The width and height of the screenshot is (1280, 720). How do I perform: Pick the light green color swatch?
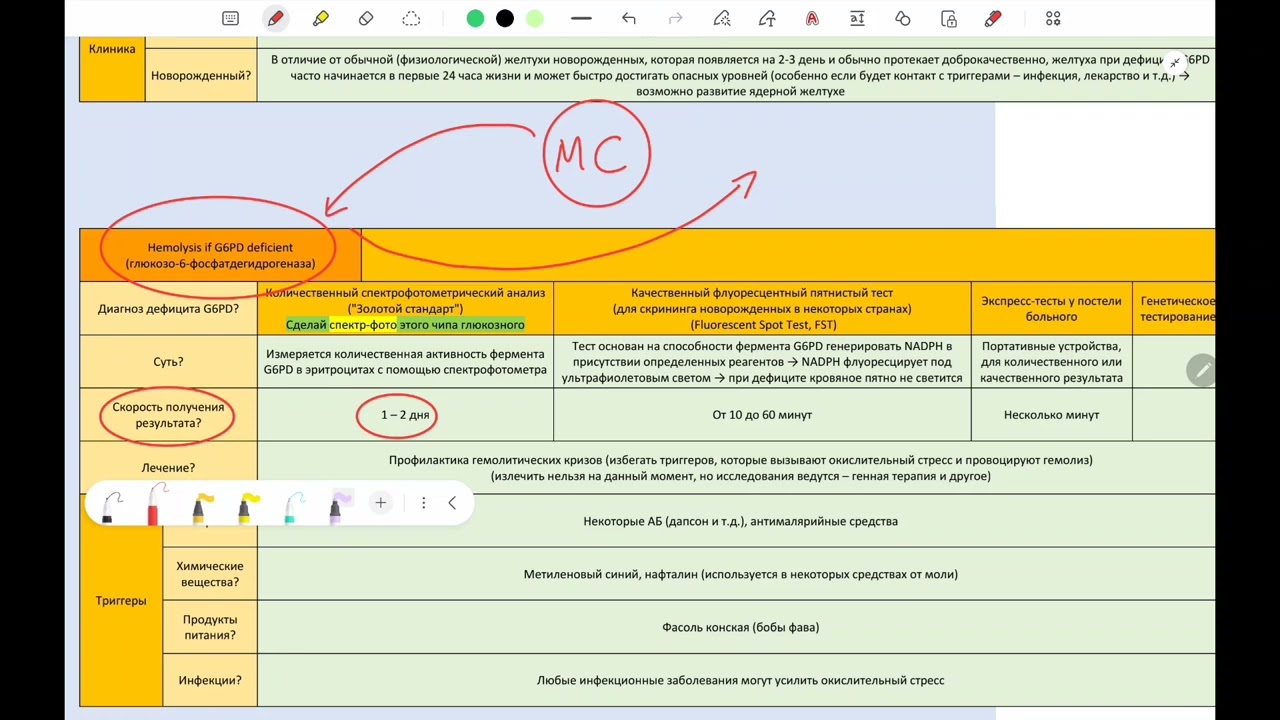[535, 18]
